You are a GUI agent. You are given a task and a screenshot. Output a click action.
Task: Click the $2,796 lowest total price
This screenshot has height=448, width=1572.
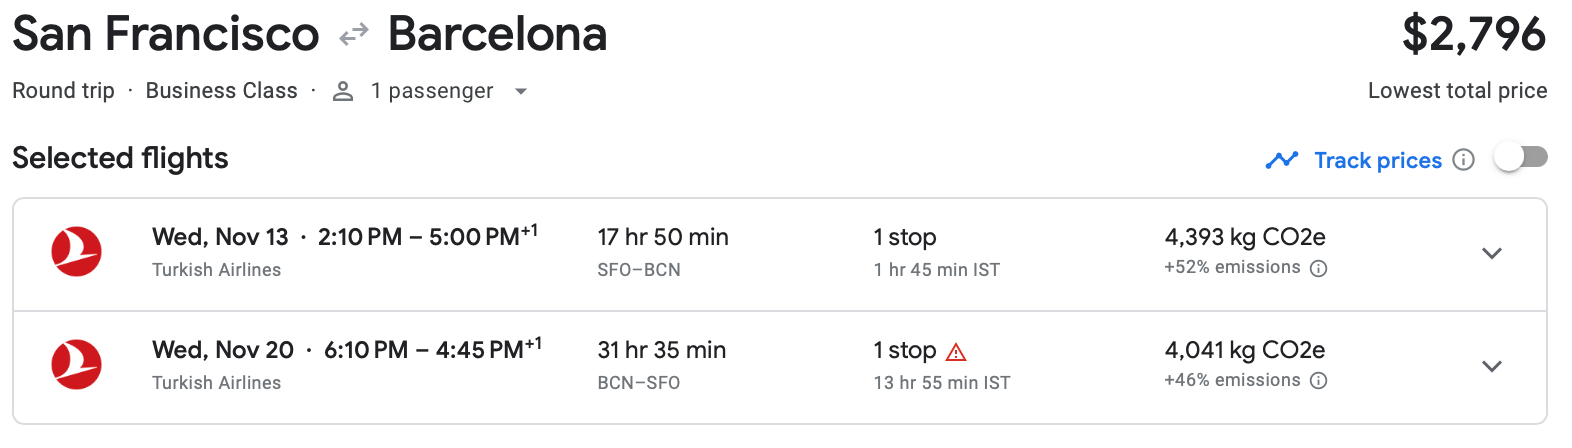pyautogui.click(x=1473, y=36)
